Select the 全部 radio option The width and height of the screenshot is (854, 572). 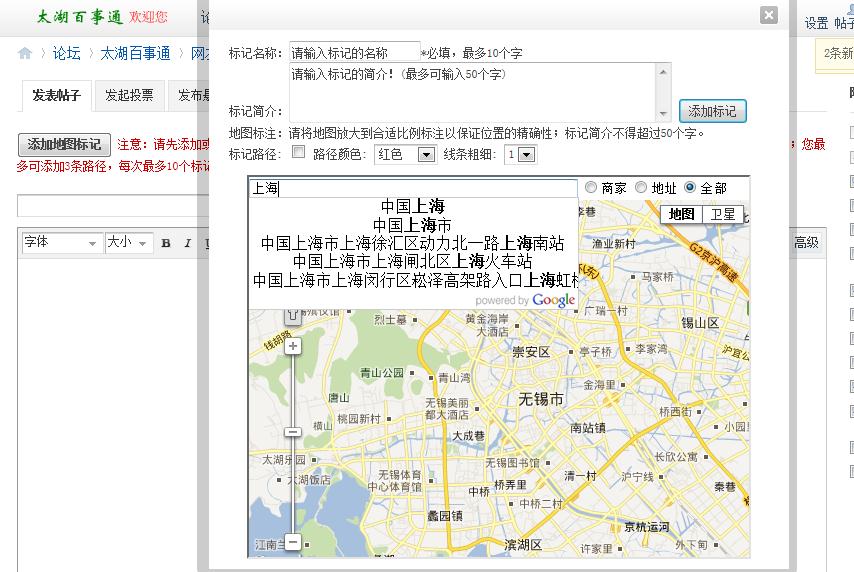(x=690, y=187)
